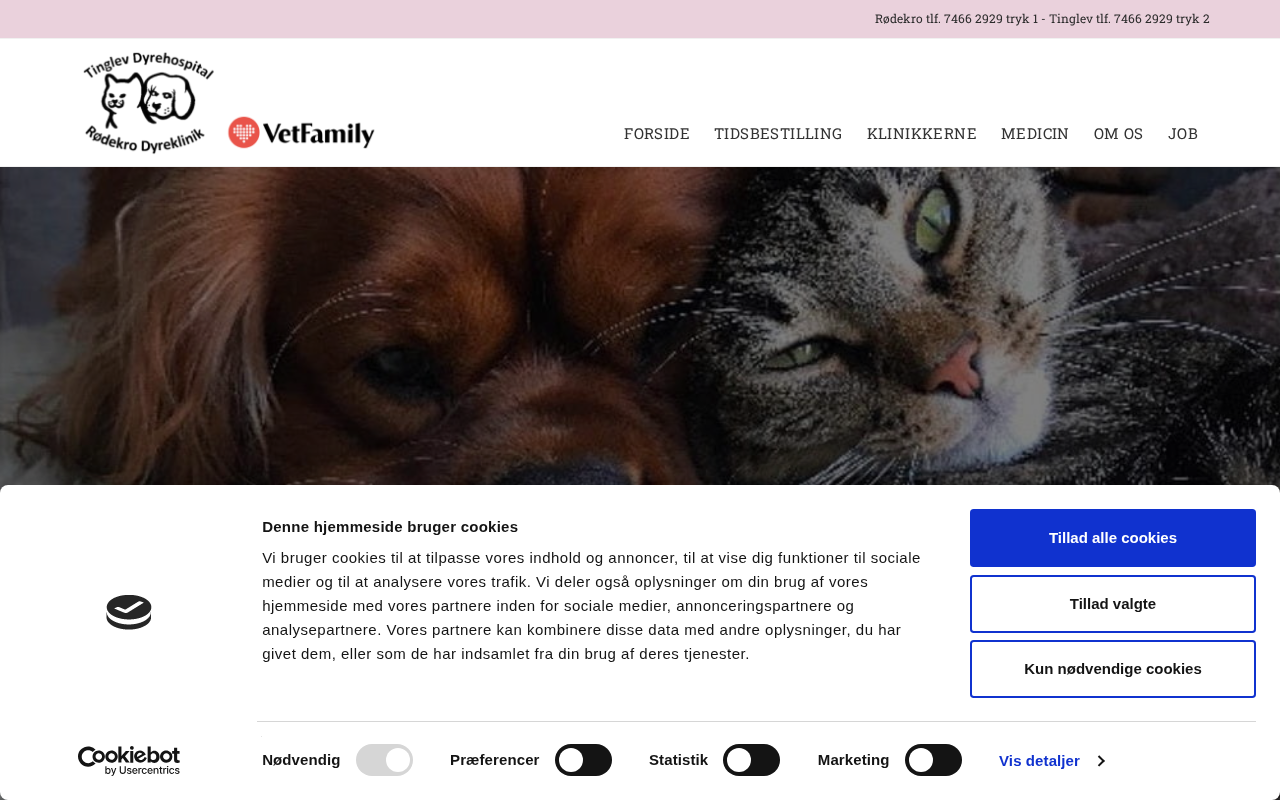Viewport: 1280px width, 800px height.
Task: Enable the Præferencer cookies switch
Action: tap(583, 760)
